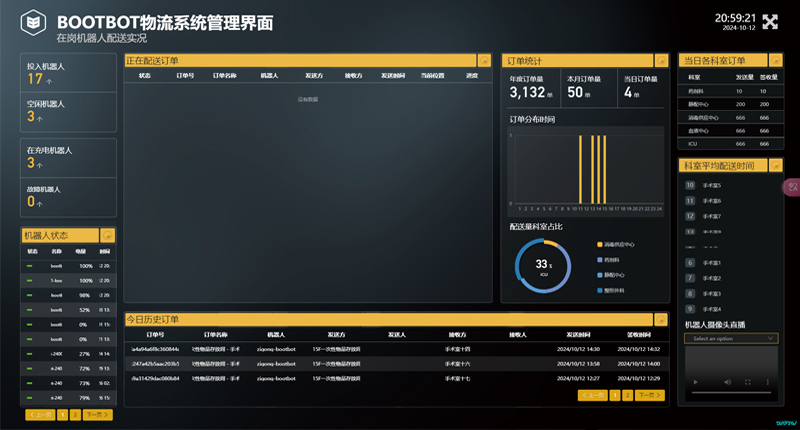Open more options on camera video player
800x430 pixels.
(767, 382)
